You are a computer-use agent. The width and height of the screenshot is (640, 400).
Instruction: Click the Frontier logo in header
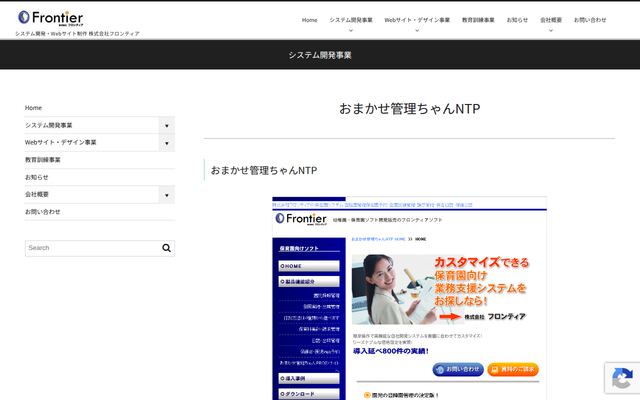point(51,18)
